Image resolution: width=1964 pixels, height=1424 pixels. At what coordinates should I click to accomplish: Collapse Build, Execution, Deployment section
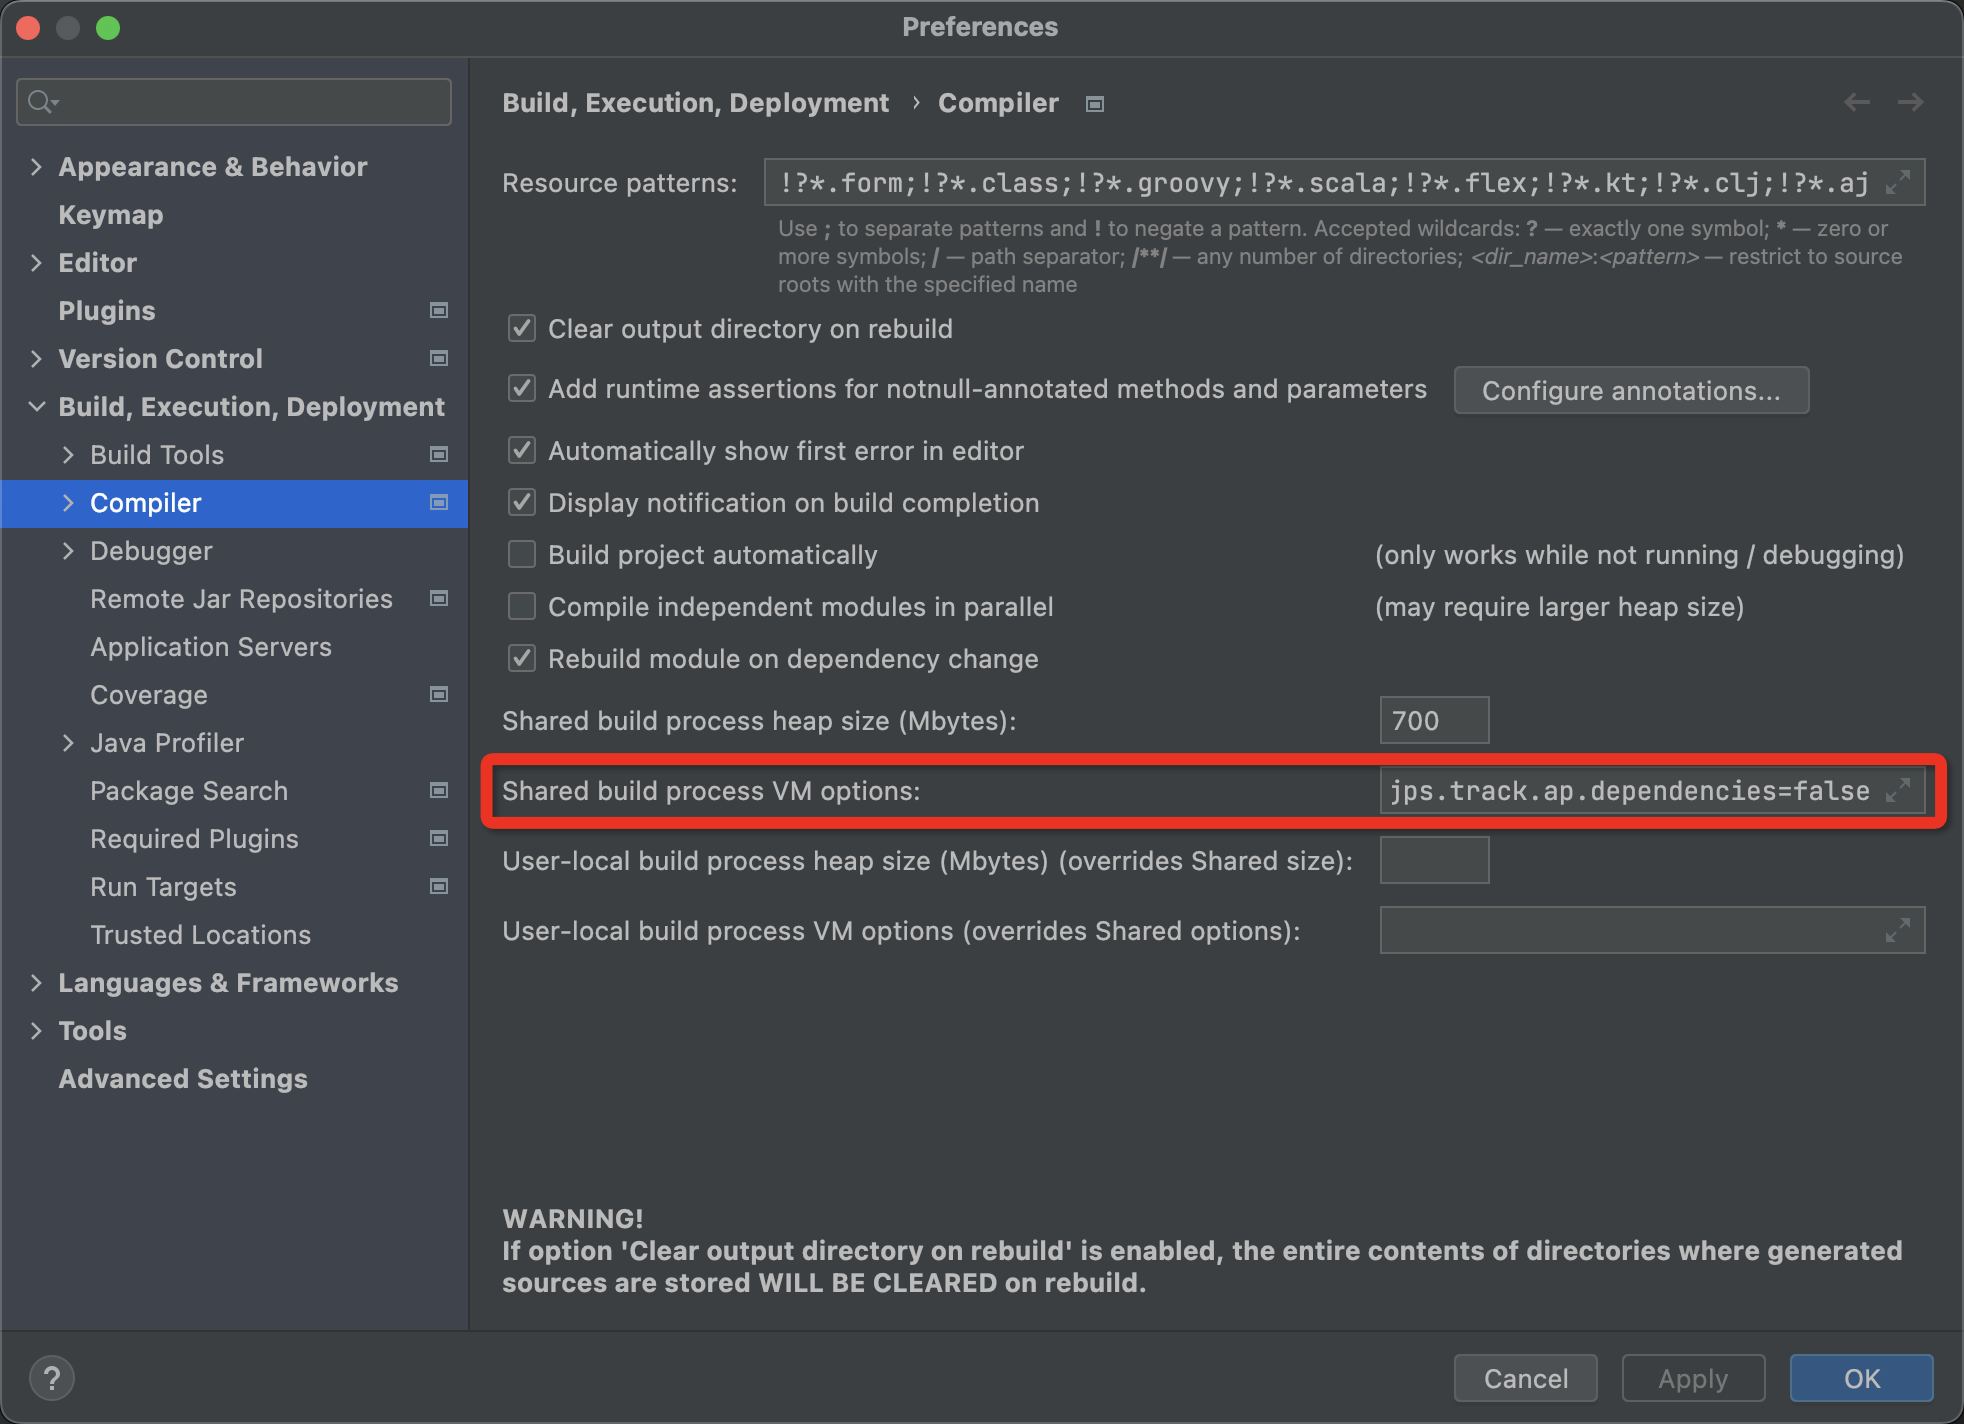(36, 406)
